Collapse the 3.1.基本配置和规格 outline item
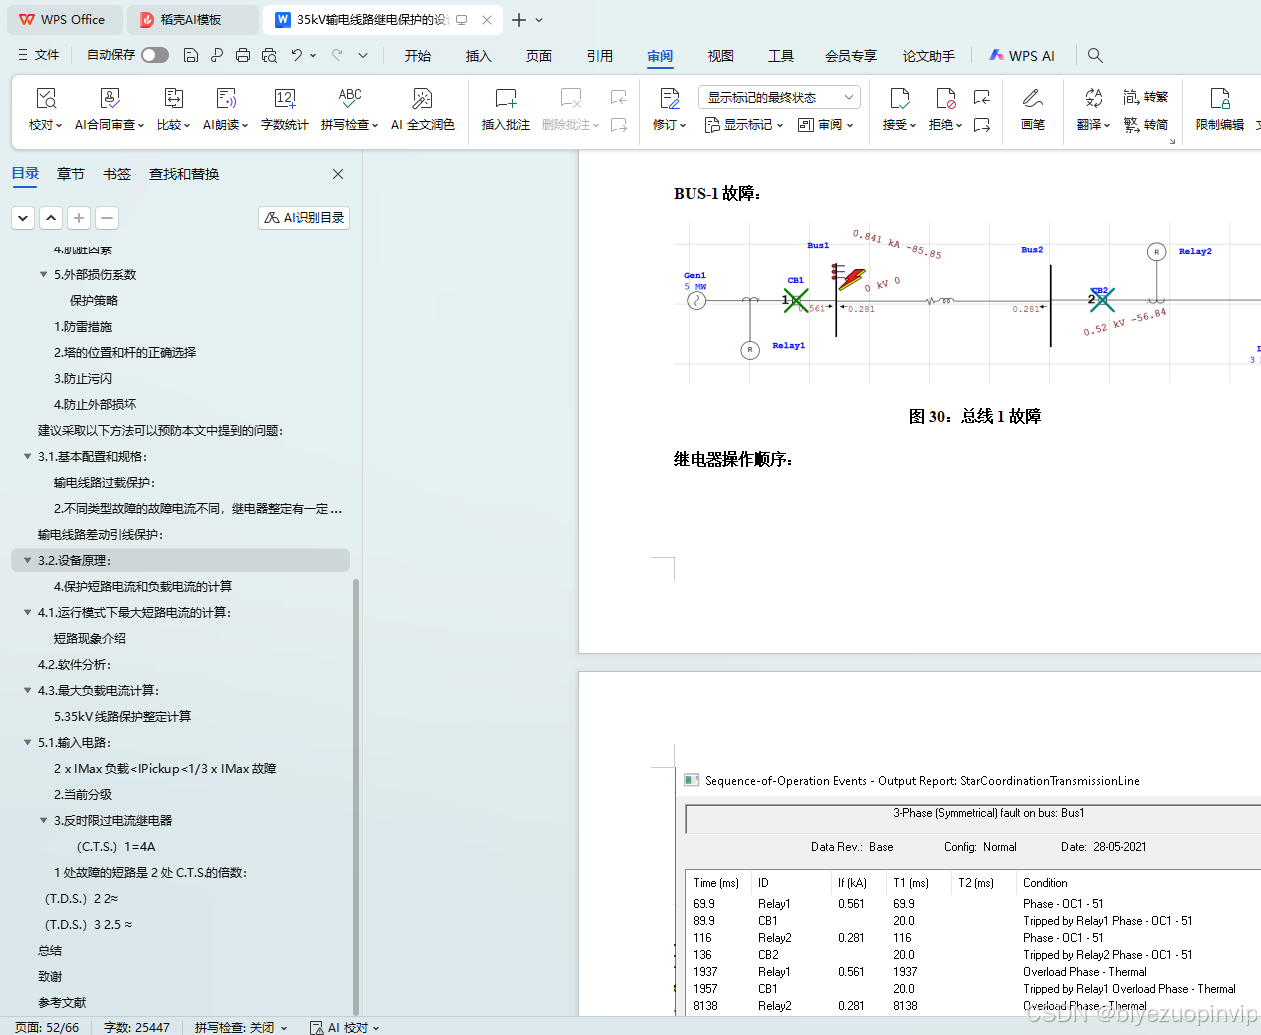Screen dimensions: 1261x1035 coord(27,456)
